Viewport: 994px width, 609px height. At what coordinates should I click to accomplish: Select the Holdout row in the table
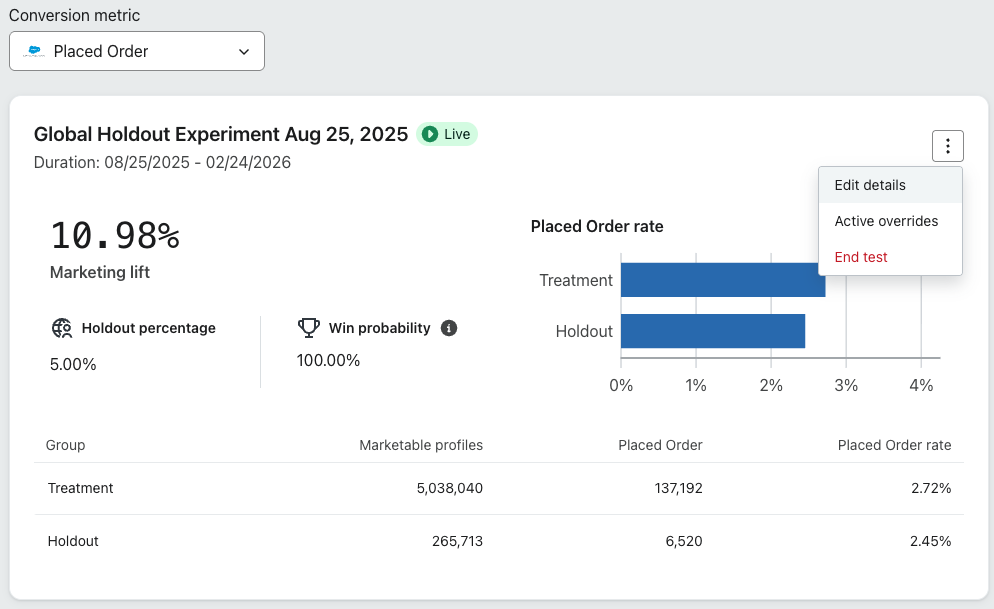[498, 541]
